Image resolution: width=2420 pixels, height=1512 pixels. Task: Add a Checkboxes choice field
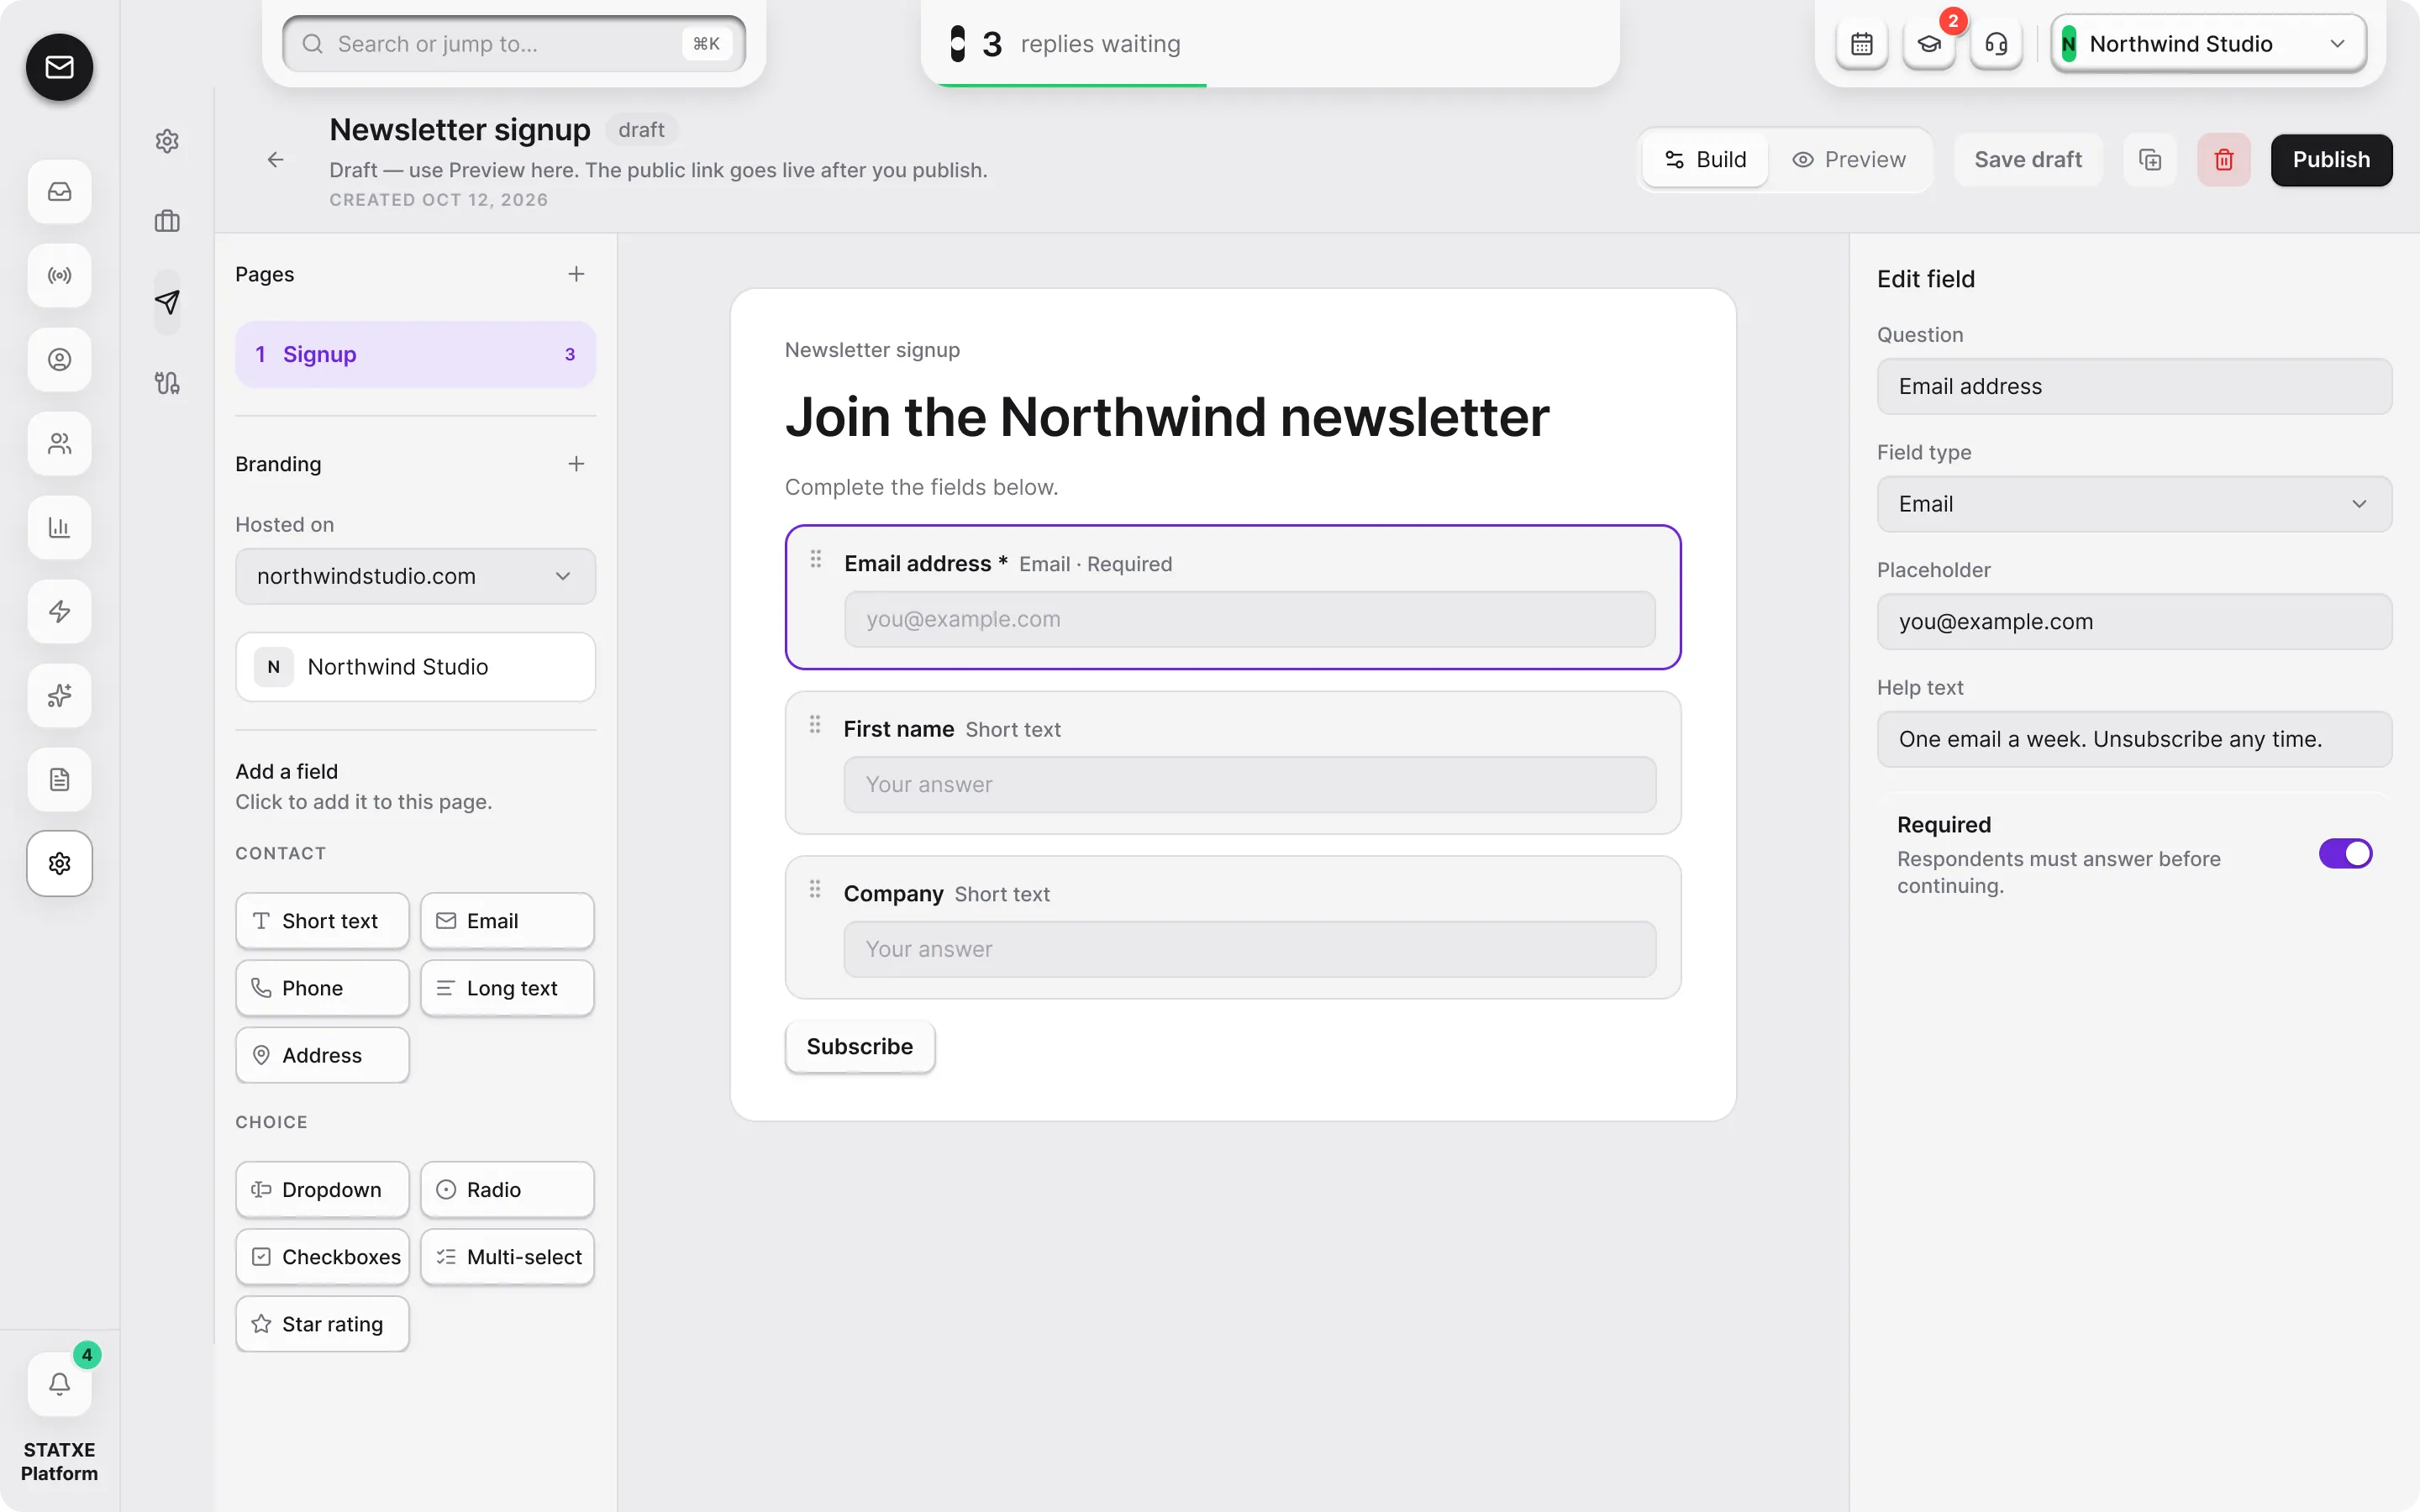tap(322, 1257)
